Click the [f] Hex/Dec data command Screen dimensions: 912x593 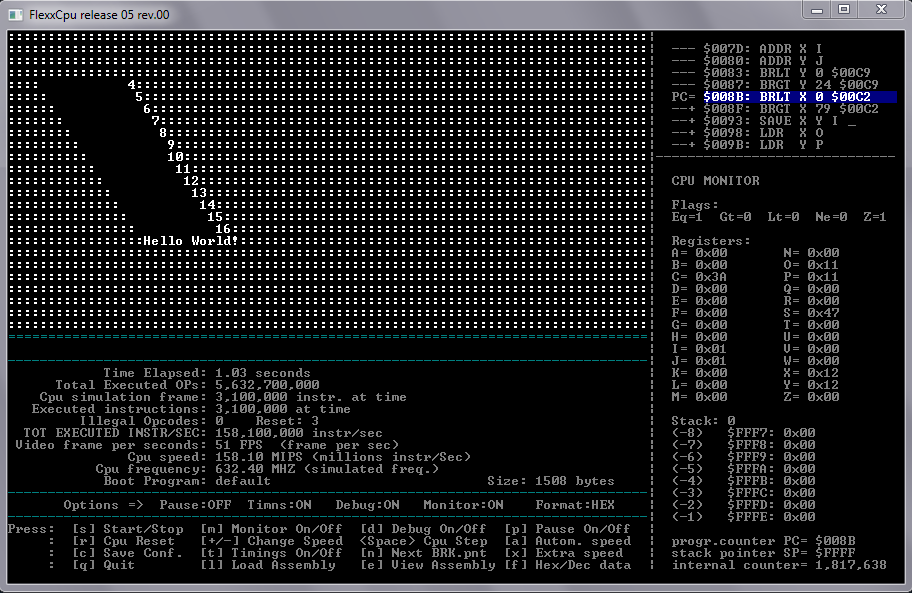[x=567, y=565]
